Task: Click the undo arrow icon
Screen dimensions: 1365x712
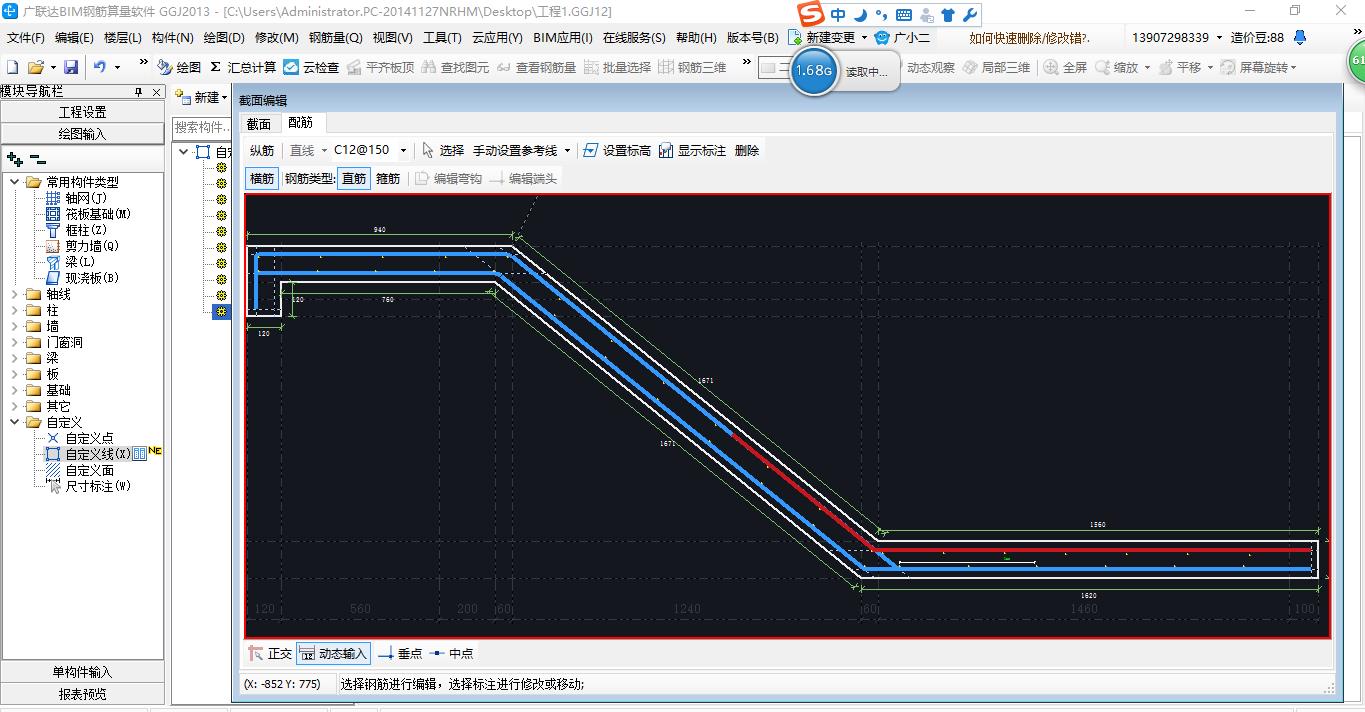Action: [100, 67]
